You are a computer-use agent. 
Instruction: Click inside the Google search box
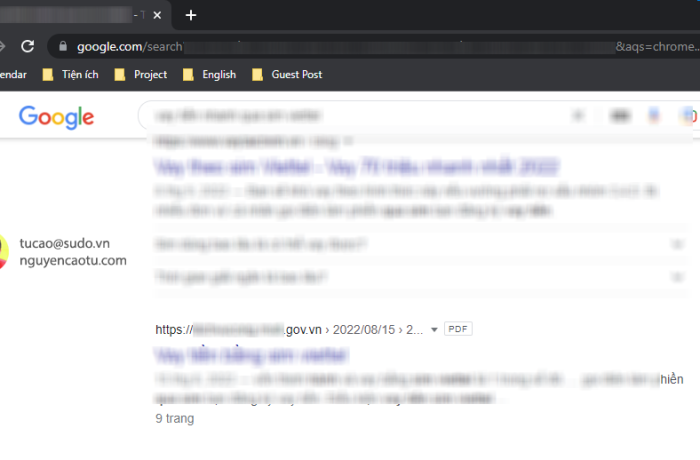click(x=350, y=116)
